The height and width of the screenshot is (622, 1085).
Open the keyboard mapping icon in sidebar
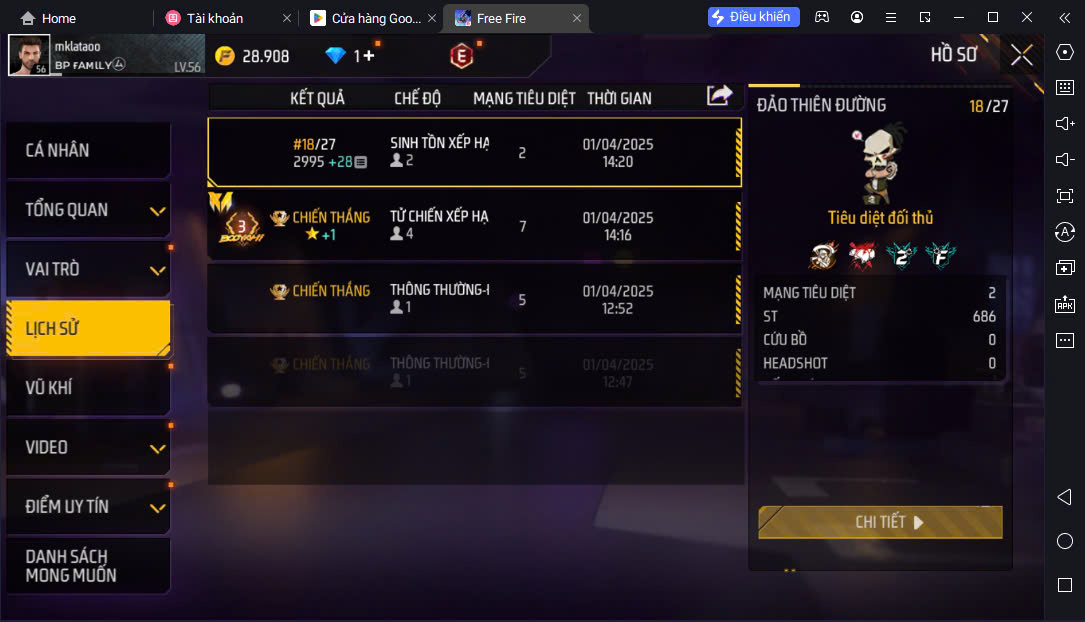click(1065, 87)
